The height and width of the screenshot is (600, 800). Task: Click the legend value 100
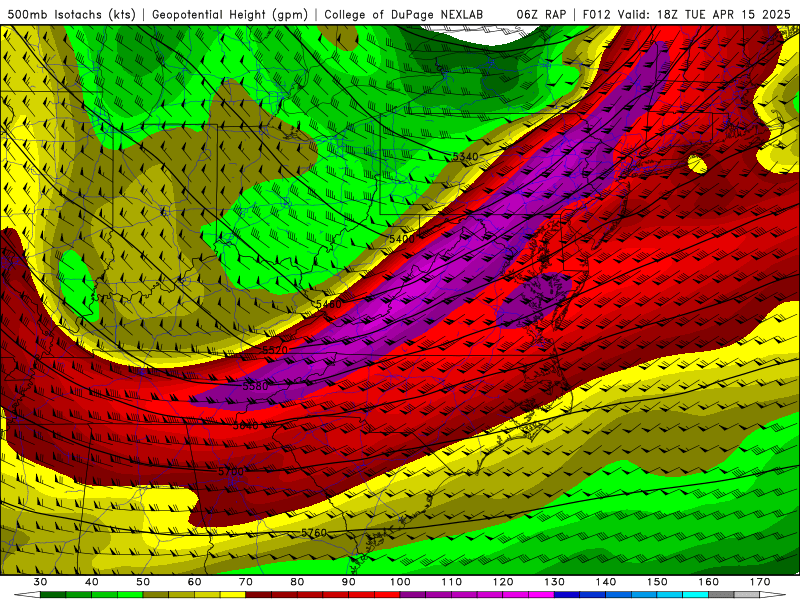click(x=400, y=582)
